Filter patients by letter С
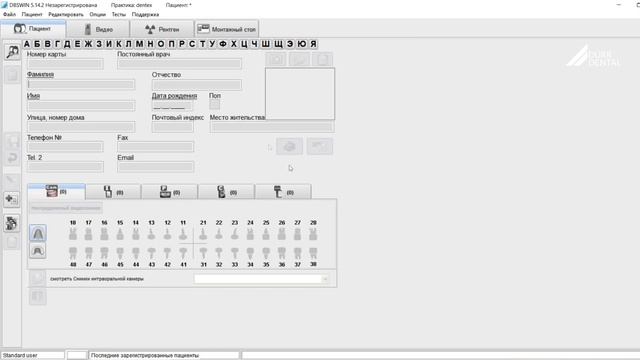 point(192,44)
